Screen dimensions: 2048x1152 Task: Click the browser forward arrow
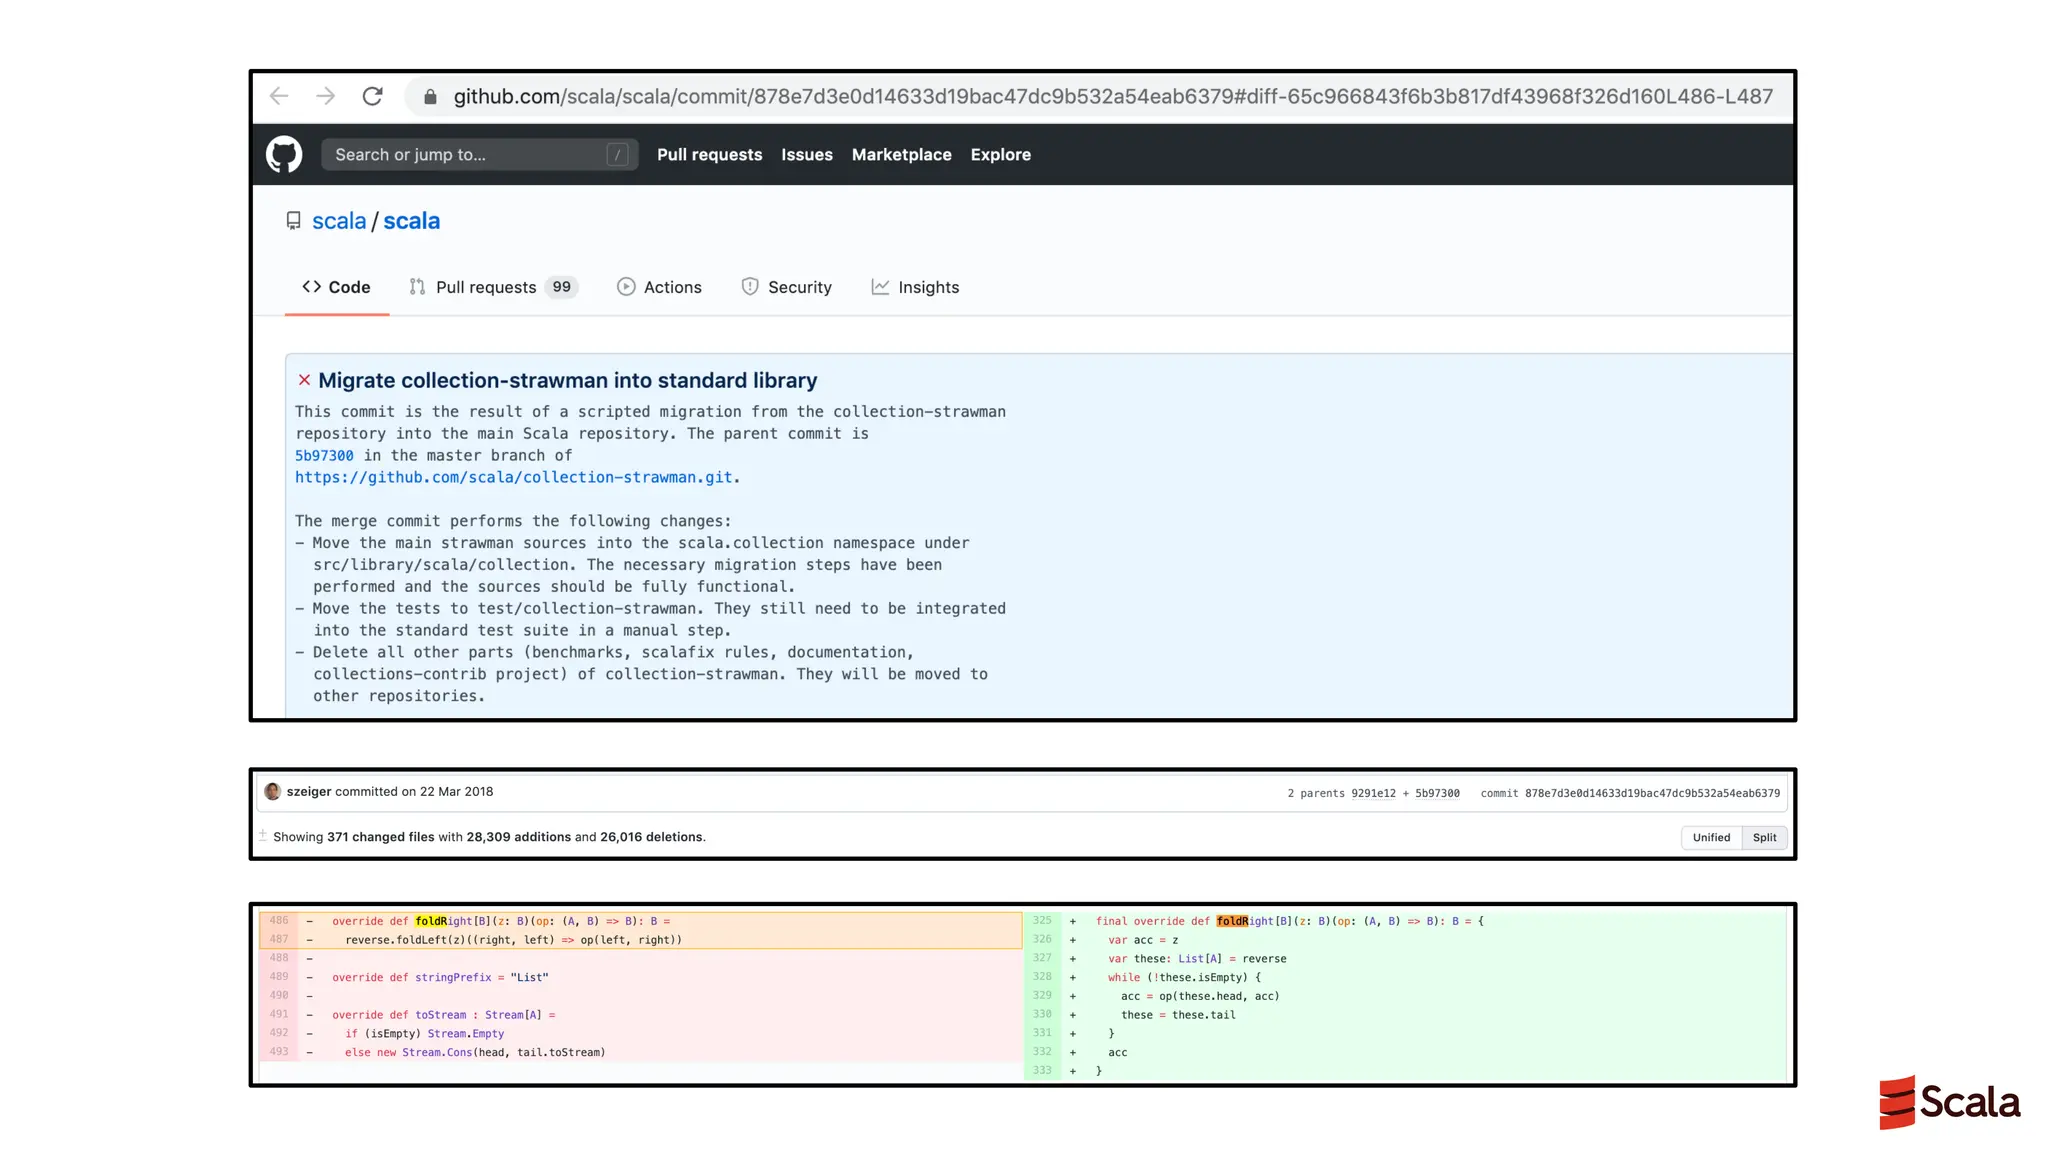click(326, 96)
